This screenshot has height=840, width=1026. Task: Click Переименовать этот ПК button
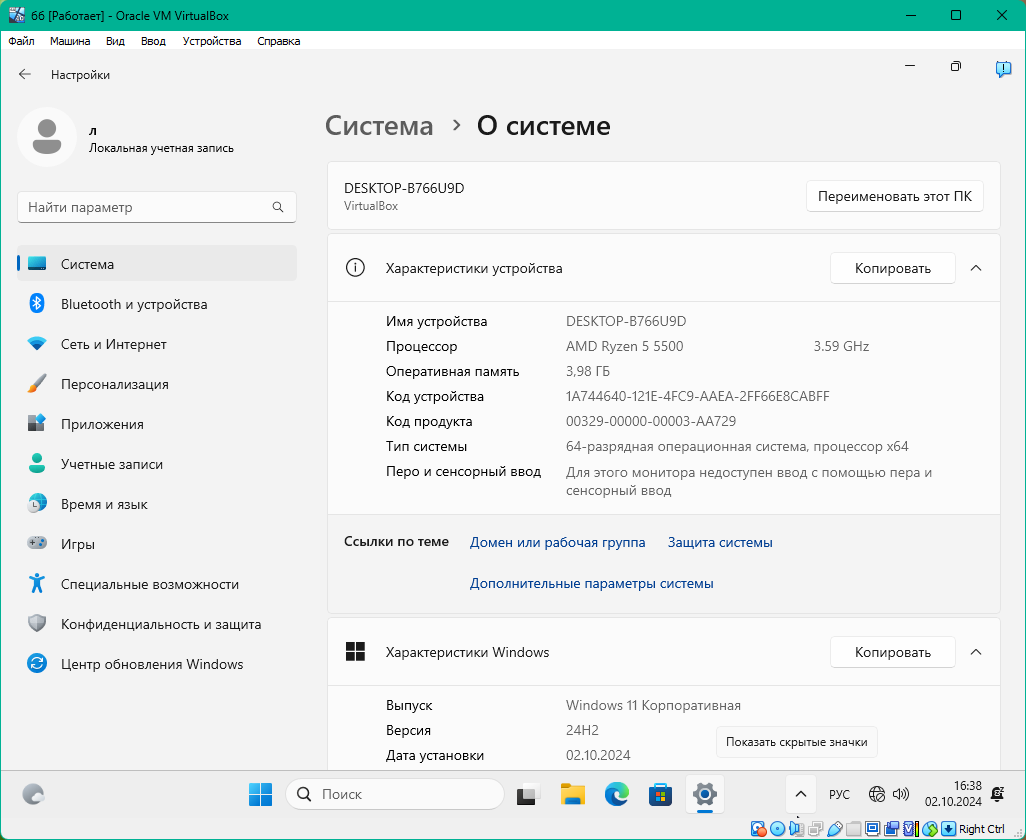click(x=894, y=196)
